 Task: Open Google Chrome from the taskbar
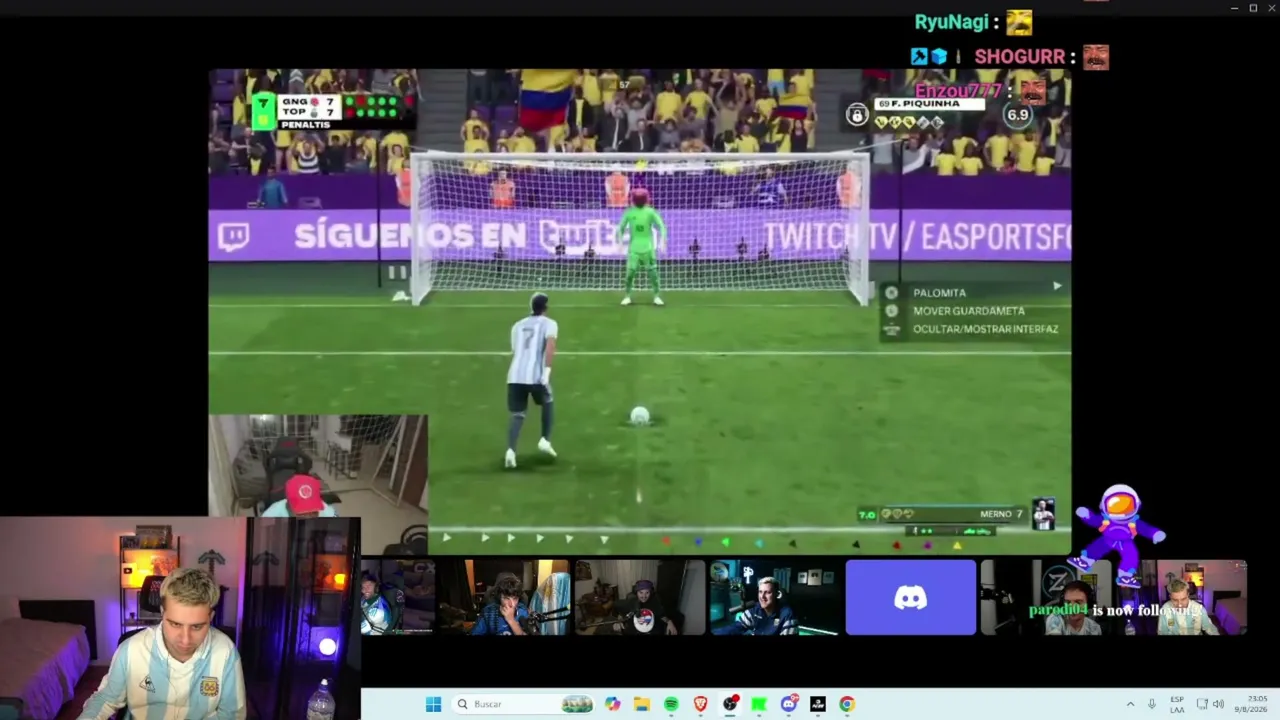click(x=847, y=704)
